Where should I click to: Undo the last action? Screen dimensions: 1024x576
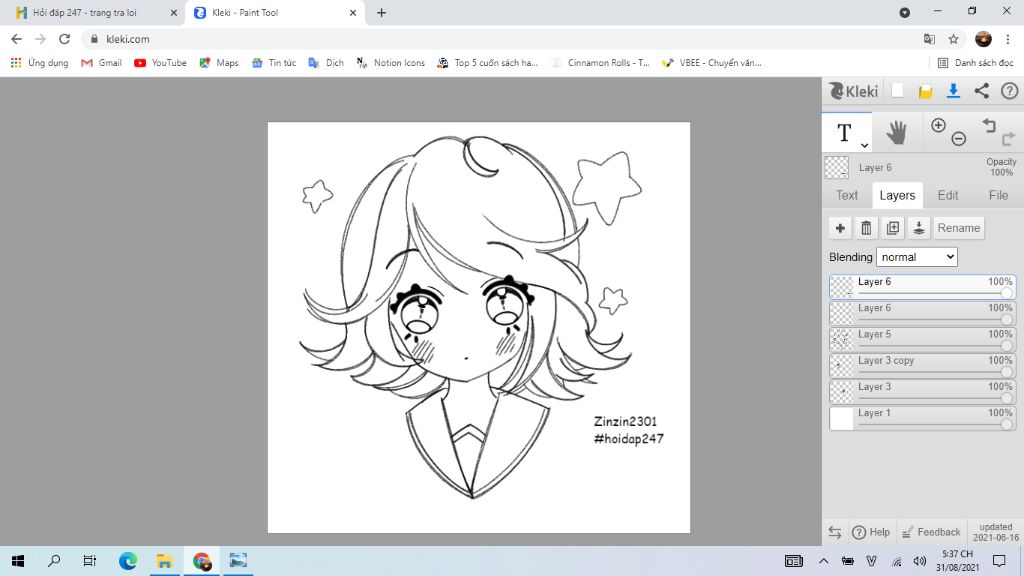(x=989, y=125)
